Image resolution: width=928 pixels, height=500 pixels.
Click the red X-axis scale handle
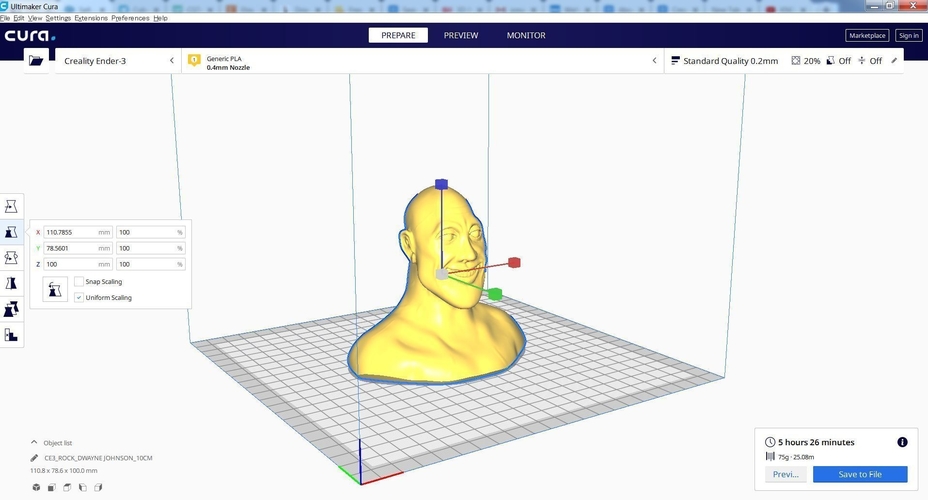(514, 262)
